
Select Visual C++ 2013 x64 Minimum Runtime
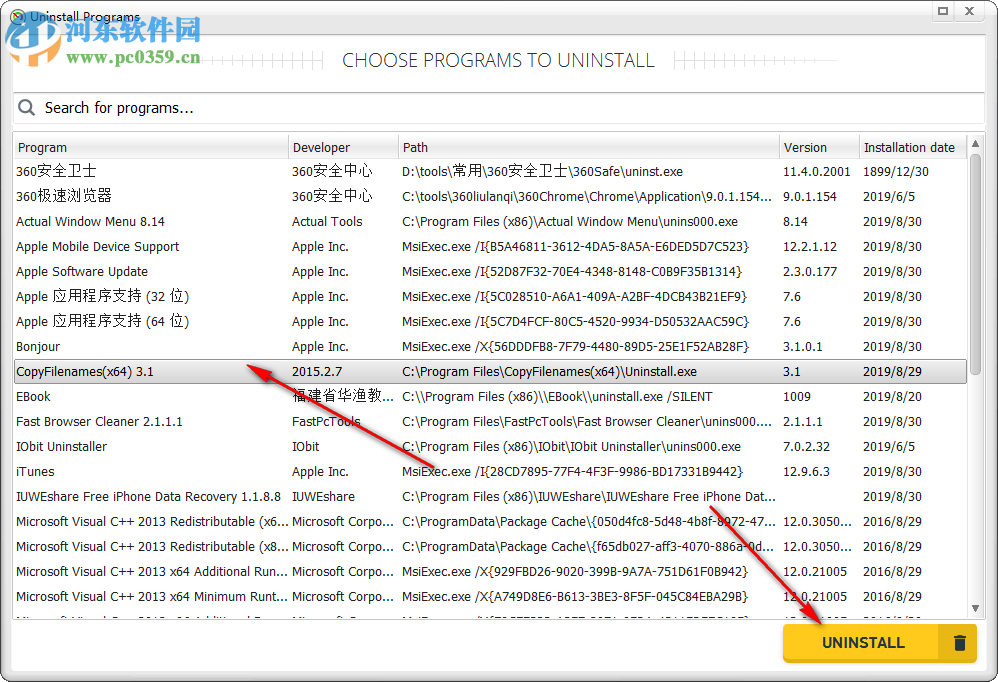[x=490, y=597]
